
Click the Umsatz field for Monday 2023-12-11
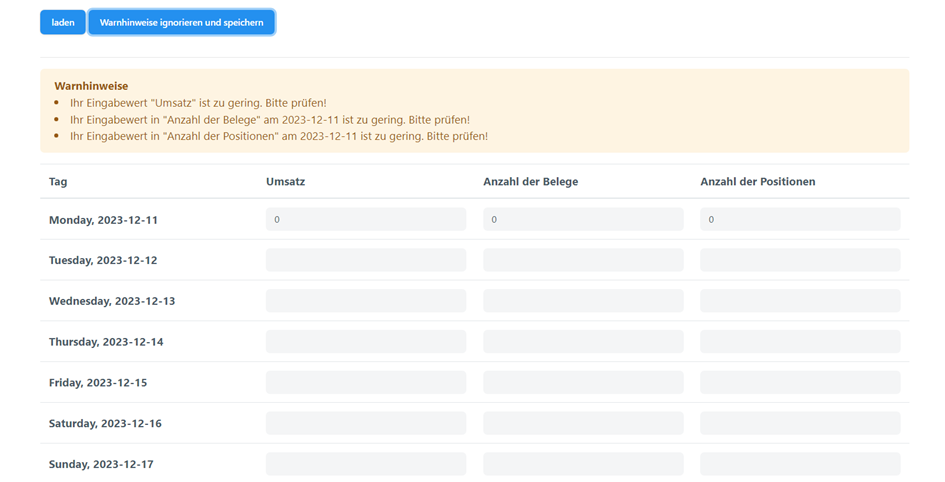(365, 219)
